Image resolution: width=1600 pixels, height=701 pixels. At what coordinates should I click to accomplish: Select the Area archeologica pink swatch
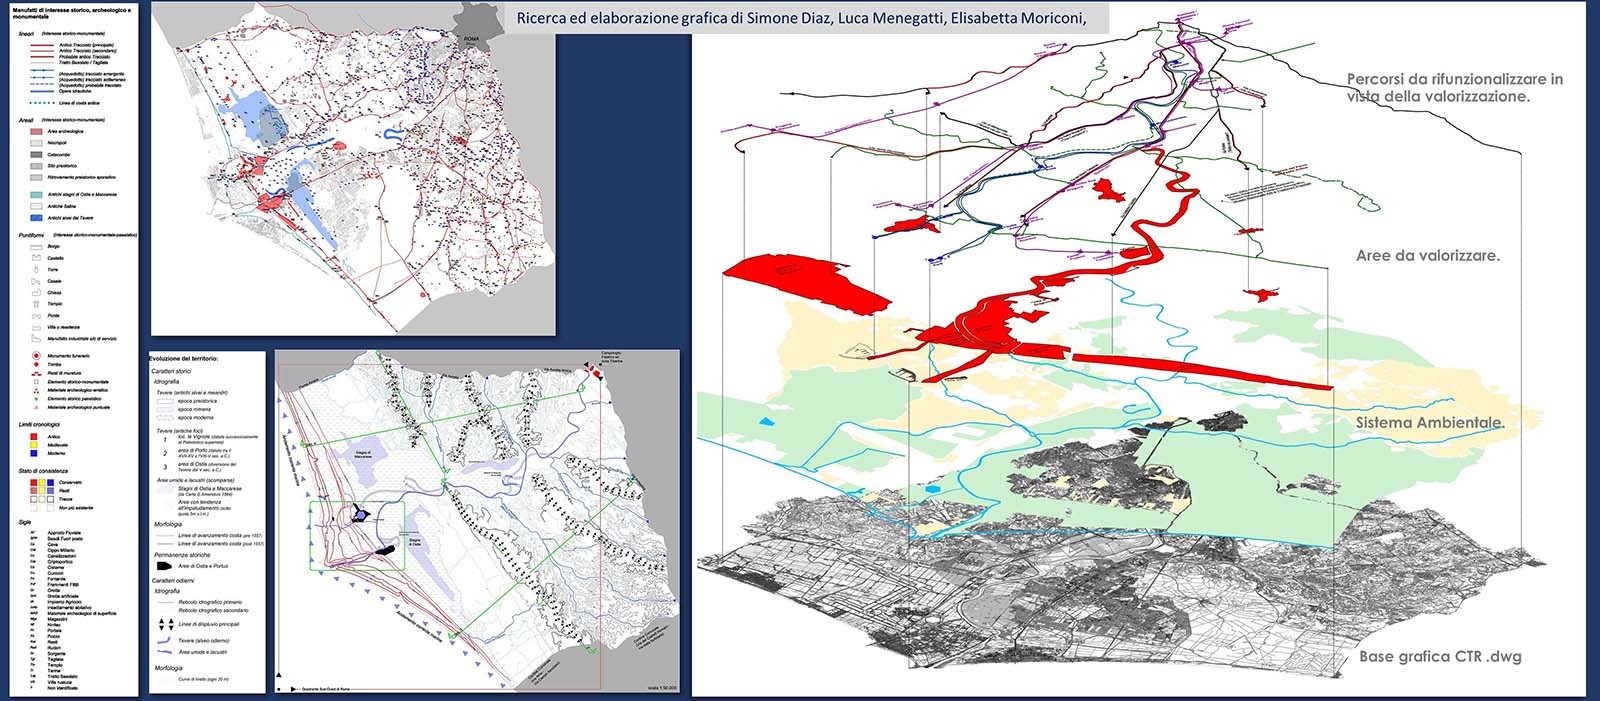tap(35, 132)
